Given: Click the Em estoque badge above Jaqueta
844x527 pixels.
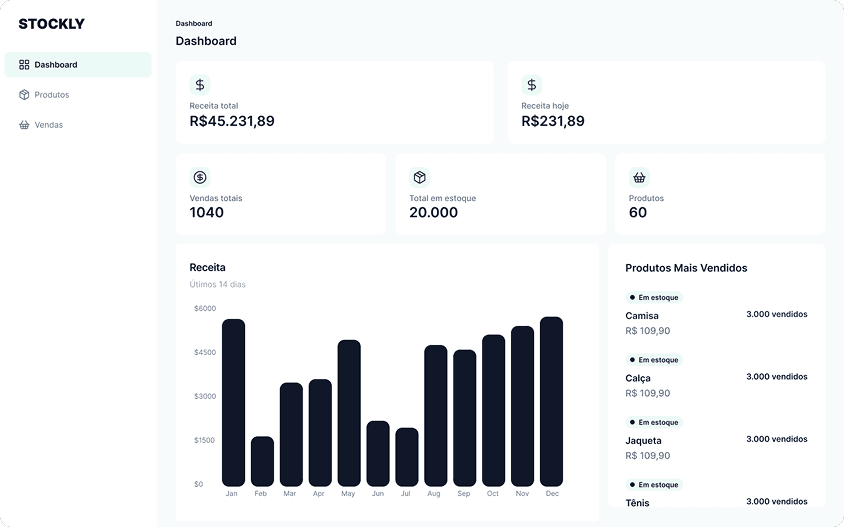Looking at the screenshot, I should tap(654, 422).
